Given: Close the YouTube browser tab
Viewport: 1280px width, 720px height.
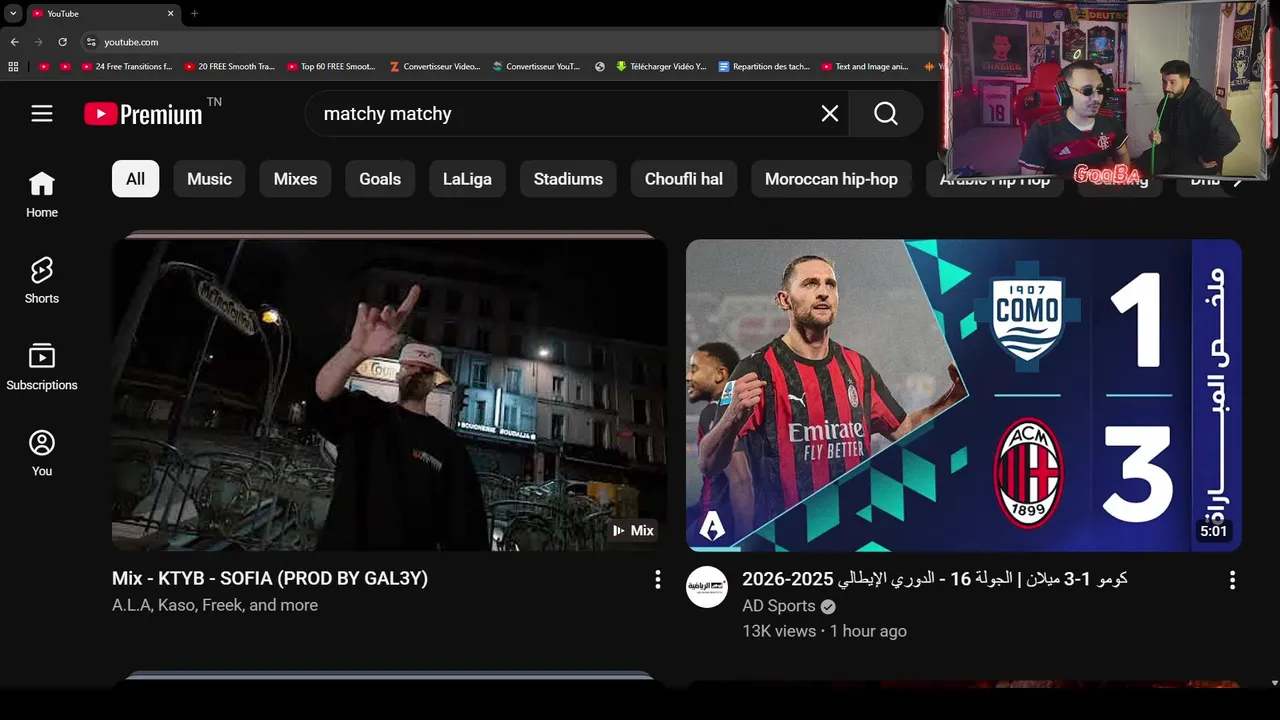Looking at the screenshot, I should pos(170,13).
